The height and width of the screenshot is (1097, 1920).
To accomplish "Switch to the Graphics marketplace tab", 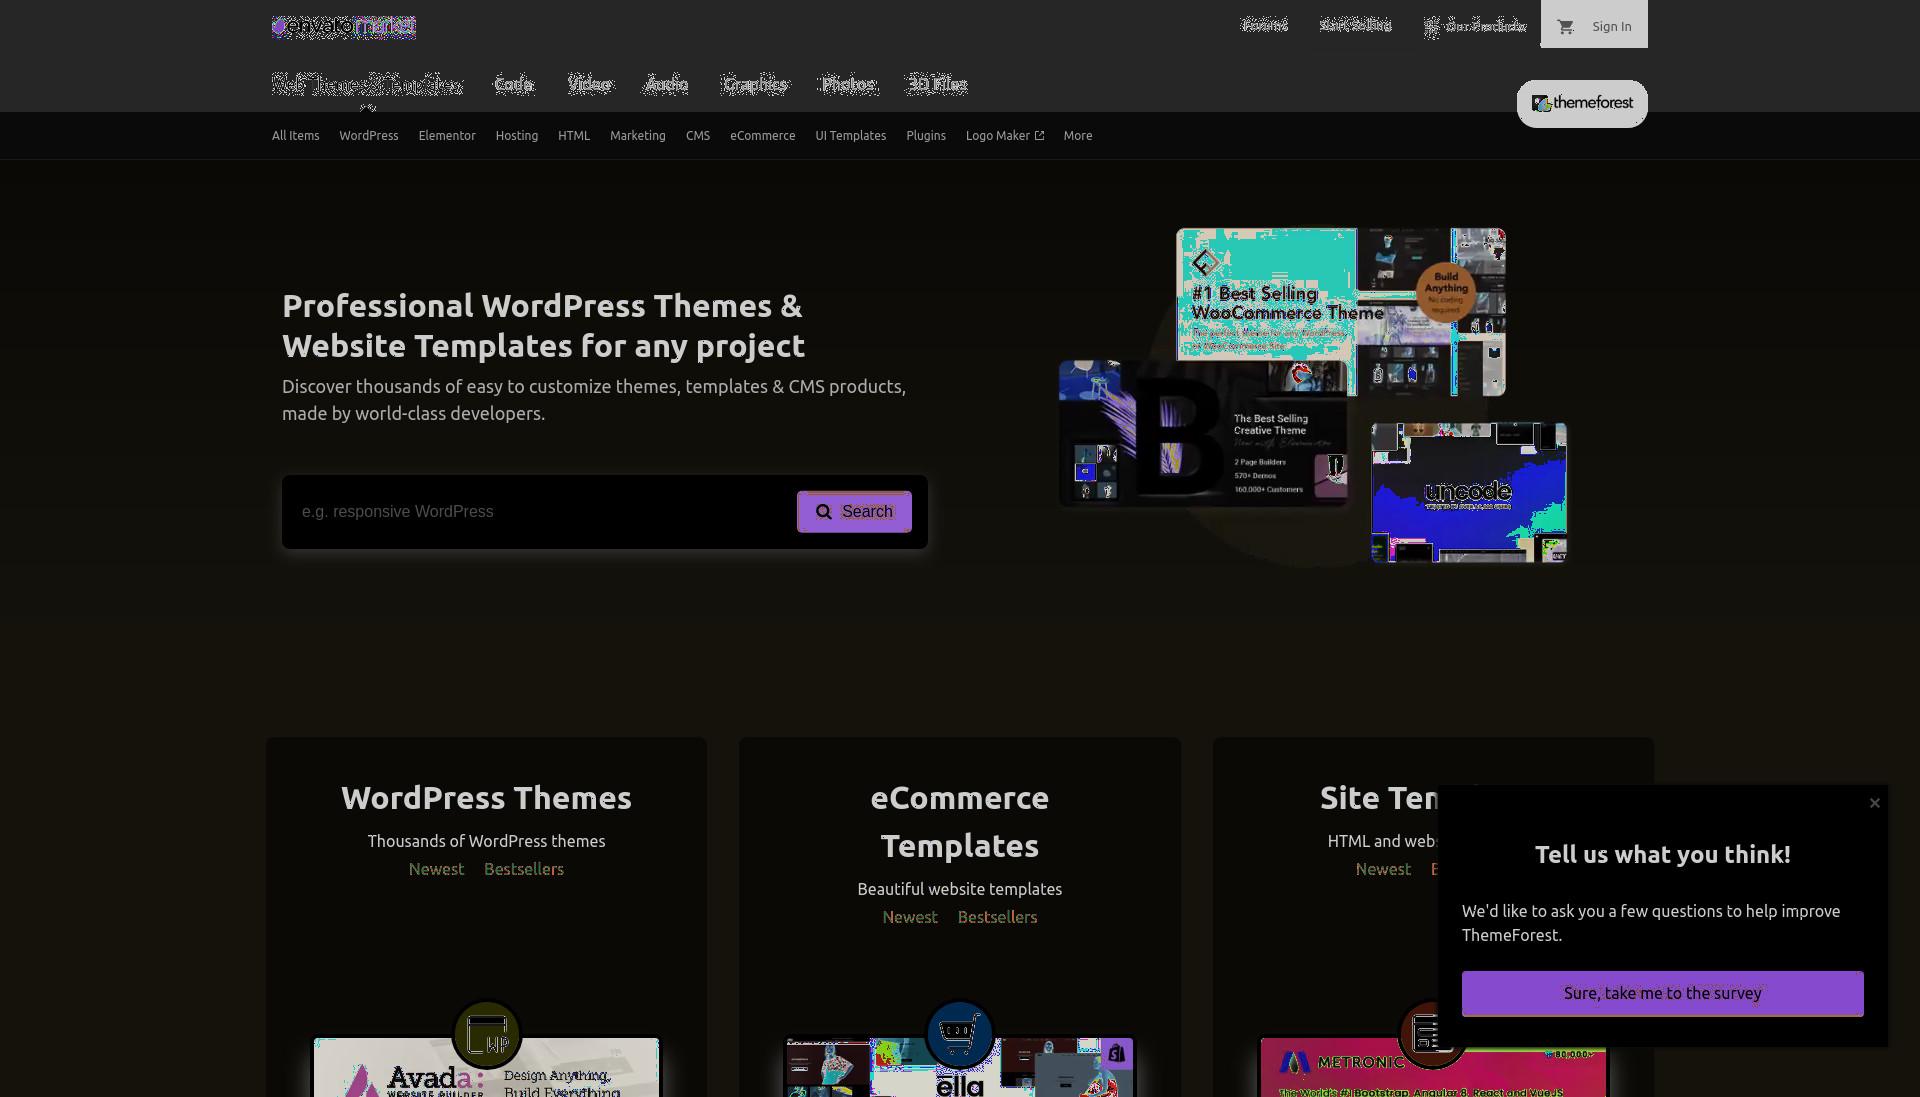I will [x=755, y=85].
